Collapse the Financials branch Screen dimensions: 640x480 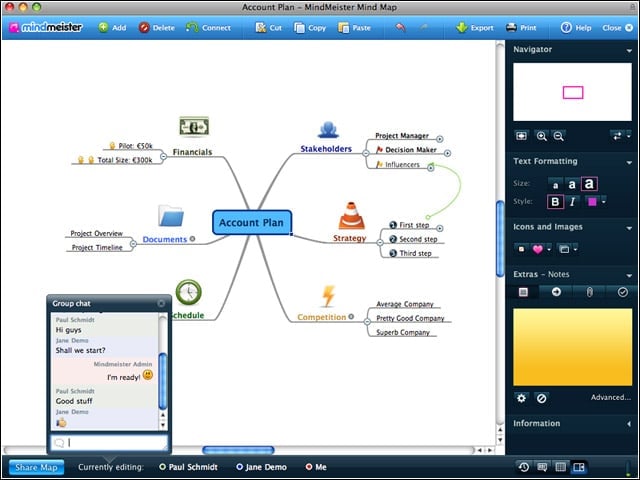click(x=163, y=156)
